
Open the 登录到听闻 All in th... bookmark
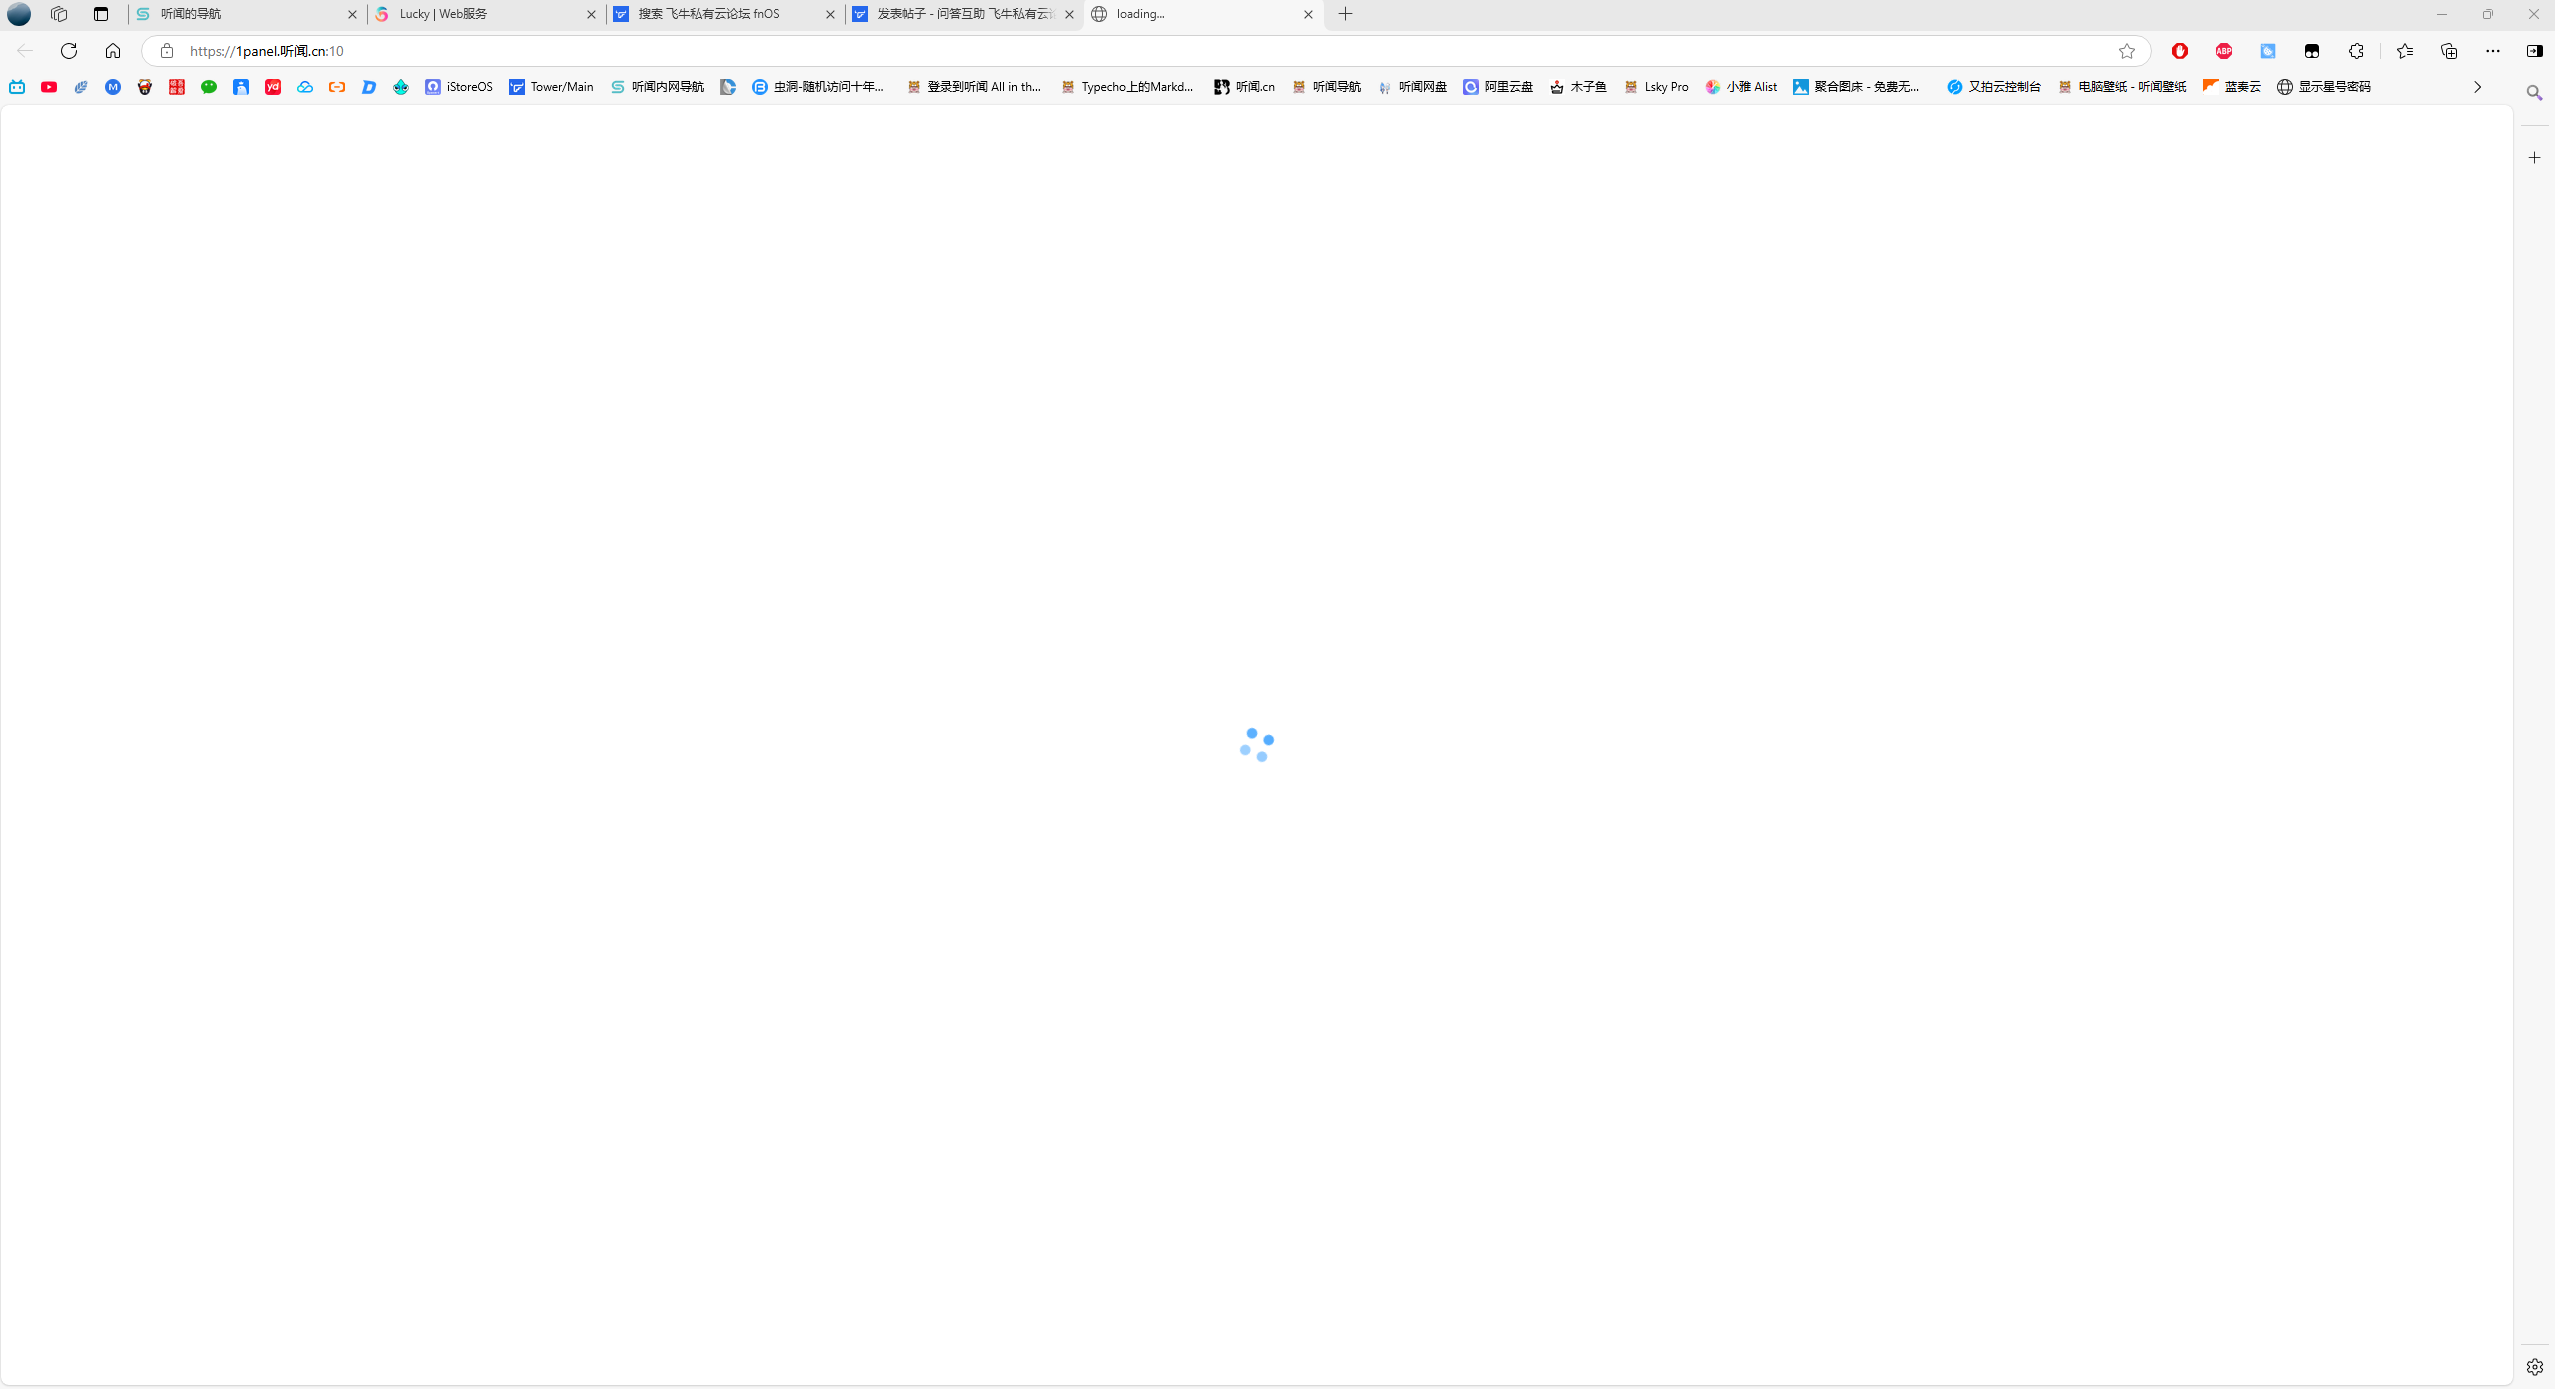tap(974, 87)
